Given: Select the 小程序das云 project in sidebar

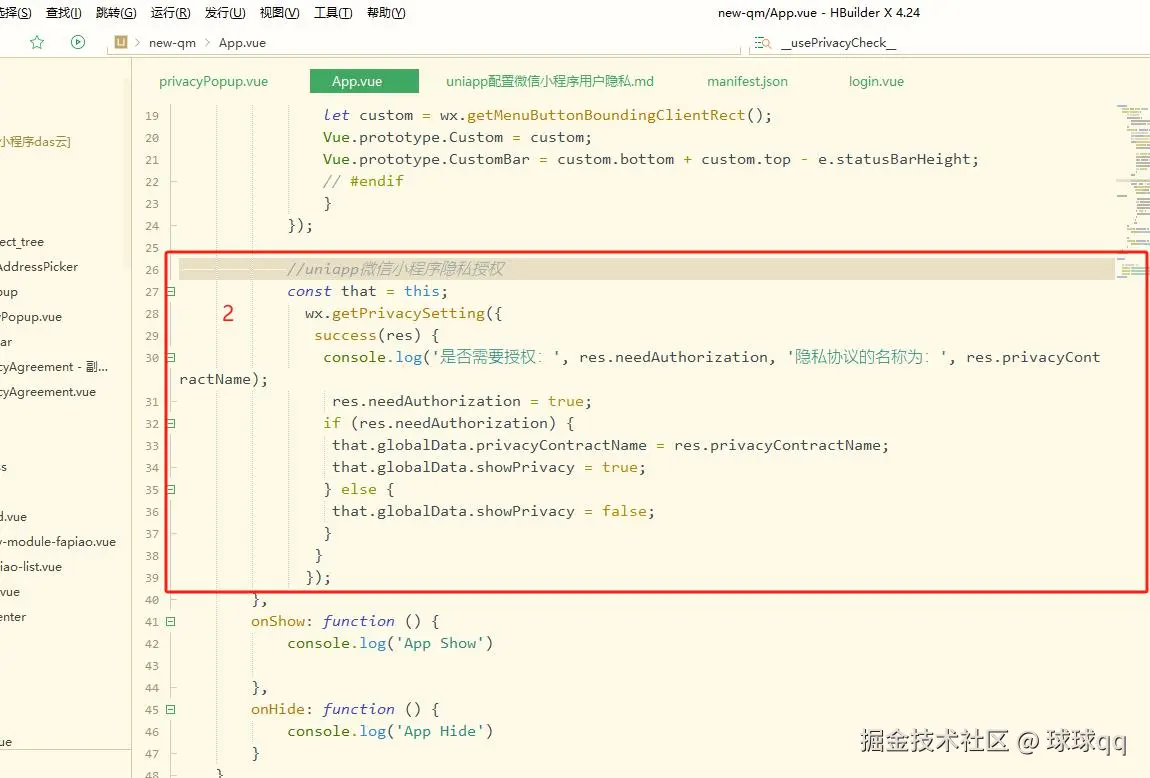Looking at the screenshot, I should pos(35,142).
